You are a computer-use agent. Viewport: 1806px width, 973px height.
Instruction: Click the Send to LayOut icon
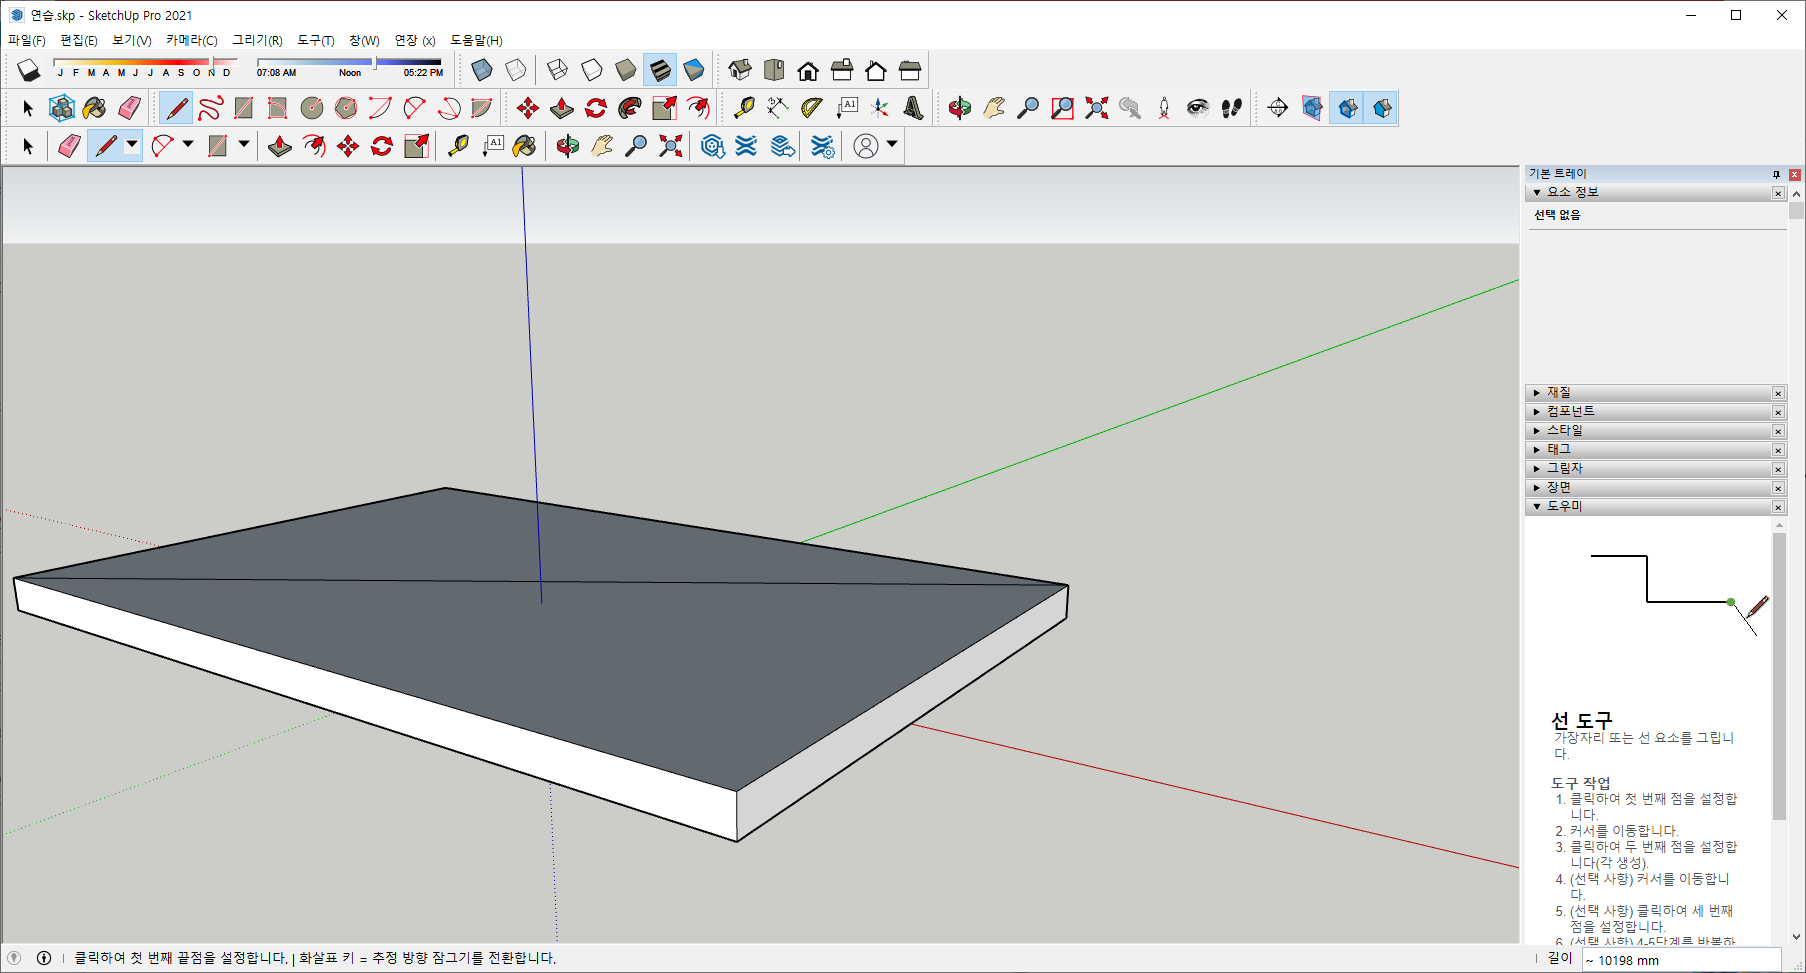click(x=782, y=146)
